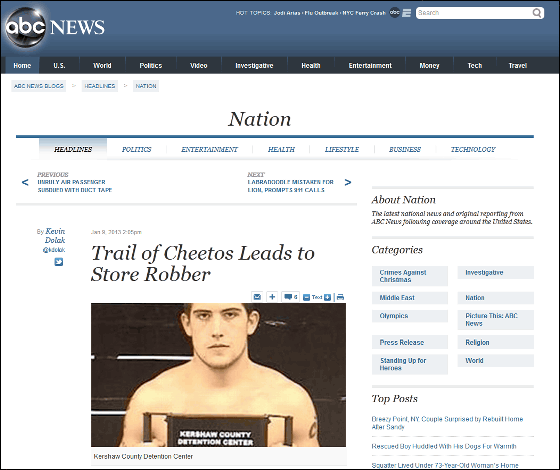The image size is (560, 470).
Task: Click the feed icon beside the abc badge
Action: click(x=406, y=13)
